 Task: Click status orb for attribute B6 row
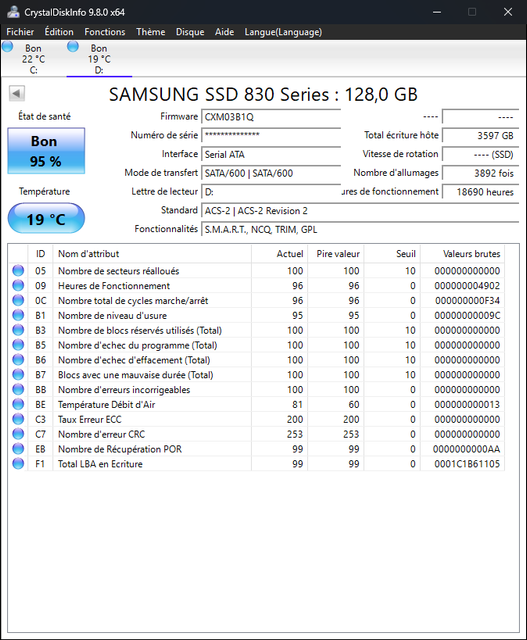click(x=18, y=360)
